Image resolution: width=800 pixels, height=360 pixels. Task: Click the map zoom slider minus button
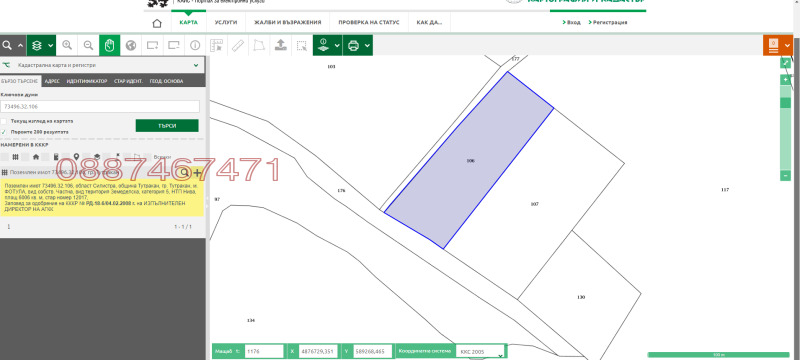coord(785,175)
